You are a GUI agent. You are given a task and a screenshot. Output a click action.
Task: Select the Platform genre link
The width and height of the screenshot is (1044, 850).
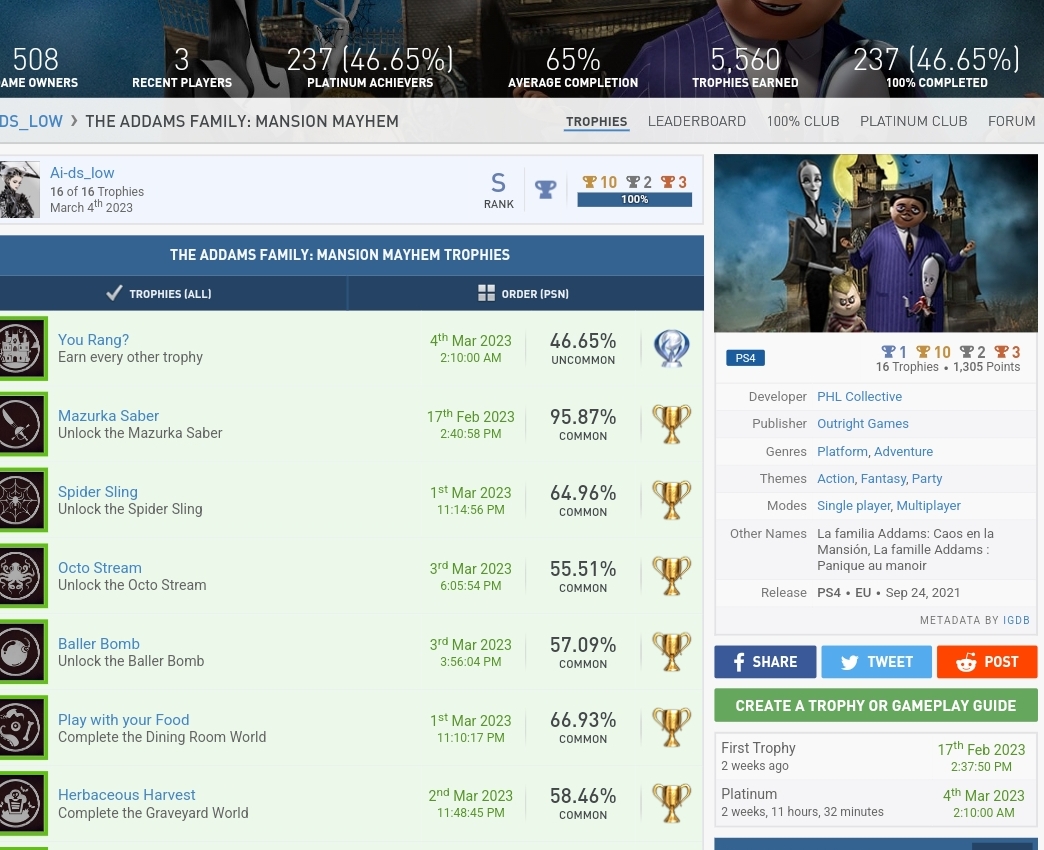[842, 451]
